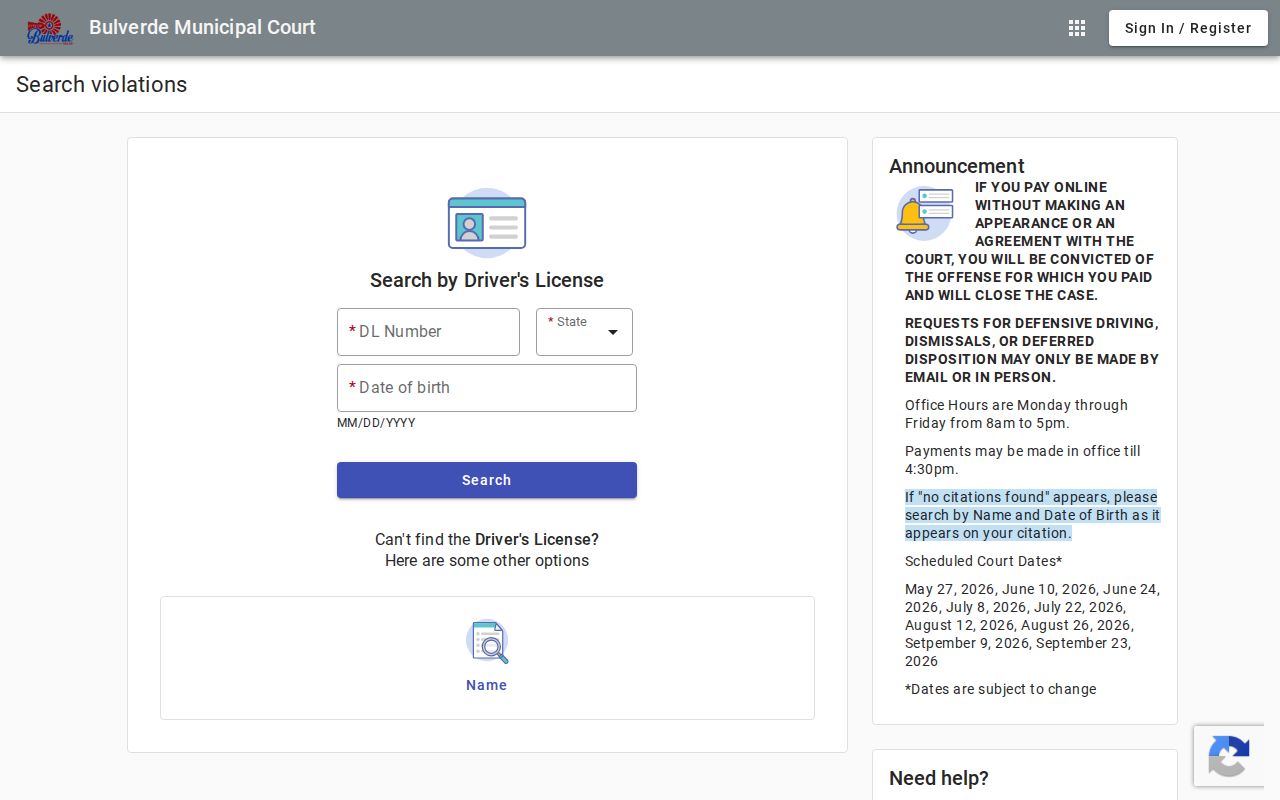Click "Here are some other options" text
1280x800 pixels.
point(487,560)
